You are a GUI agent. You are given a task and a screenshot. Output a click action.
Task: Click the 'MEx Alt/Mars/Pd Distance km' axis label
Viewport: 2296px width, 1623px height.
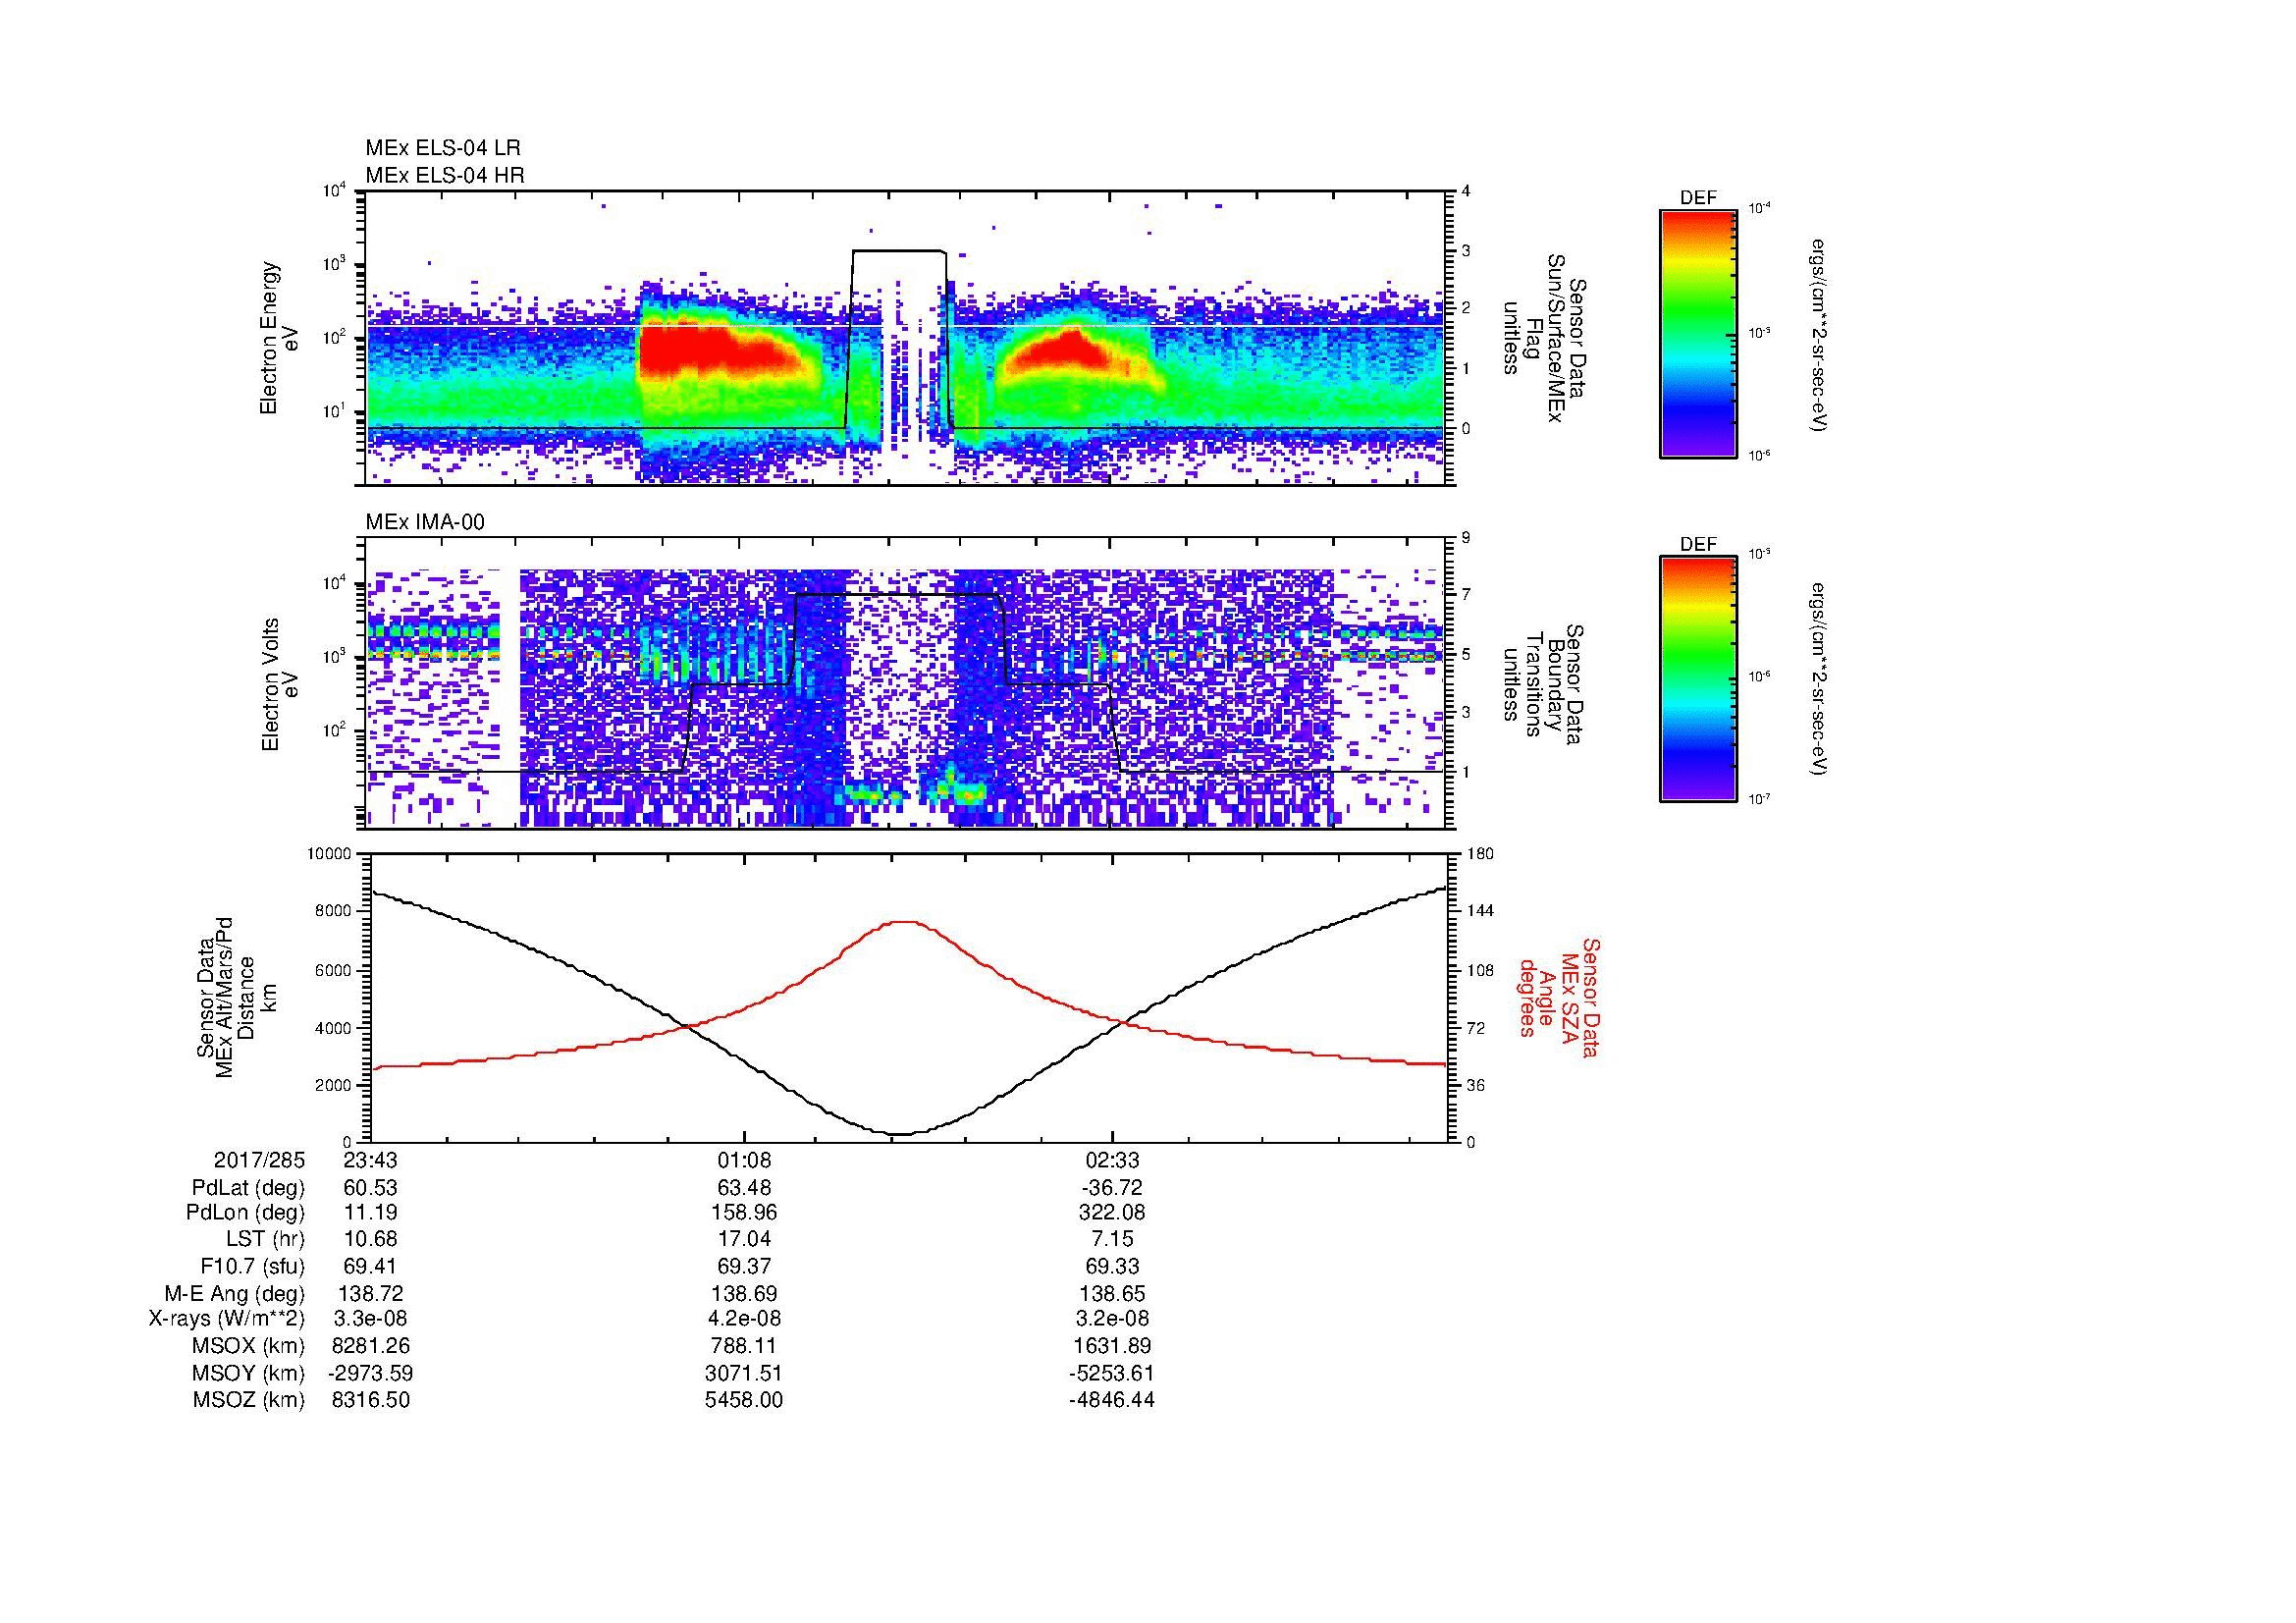pyautogui.click(x=236, y=997)
